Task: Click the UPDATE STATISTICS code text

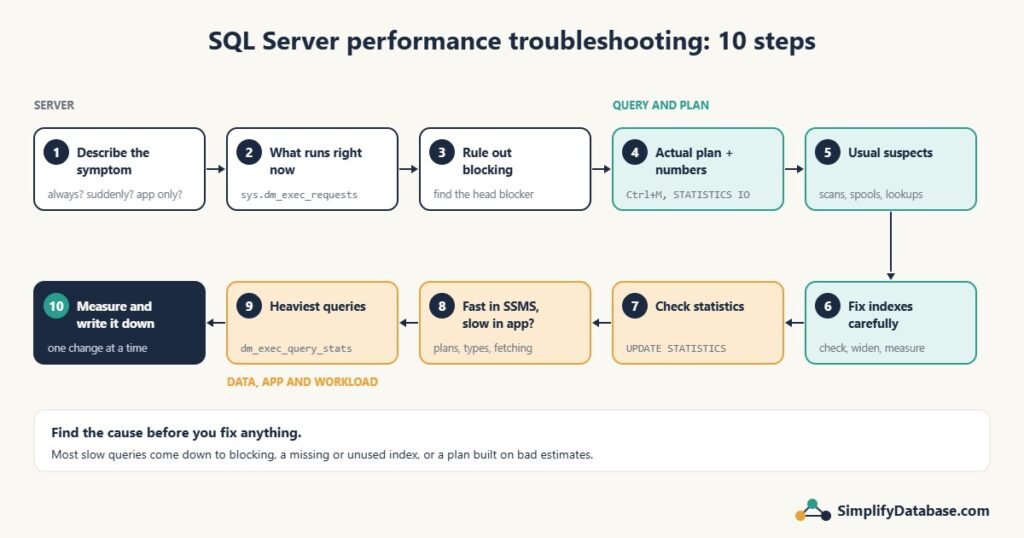Action: tap(675, 349)
